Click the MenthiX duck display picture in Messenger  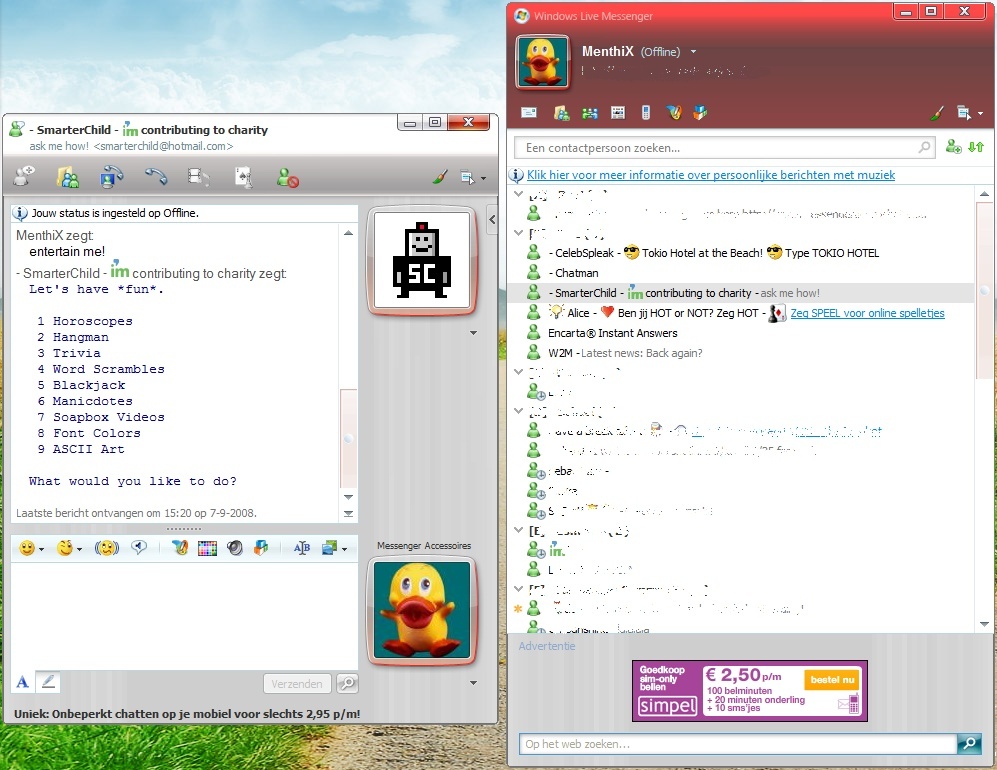tap(542, 62)
